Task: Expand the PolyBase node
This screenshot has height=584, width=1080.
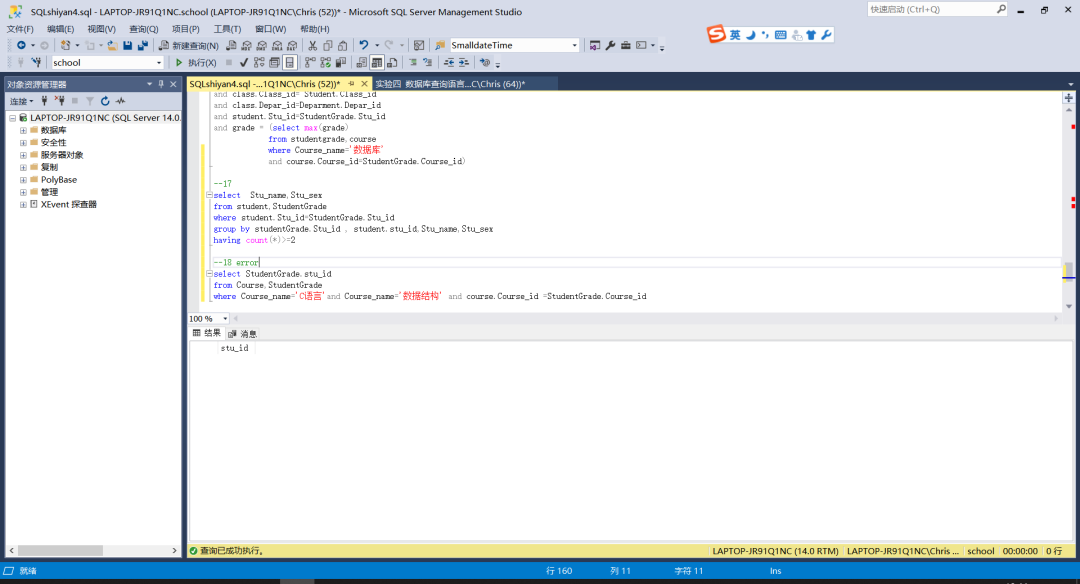Action: point(23,180)
